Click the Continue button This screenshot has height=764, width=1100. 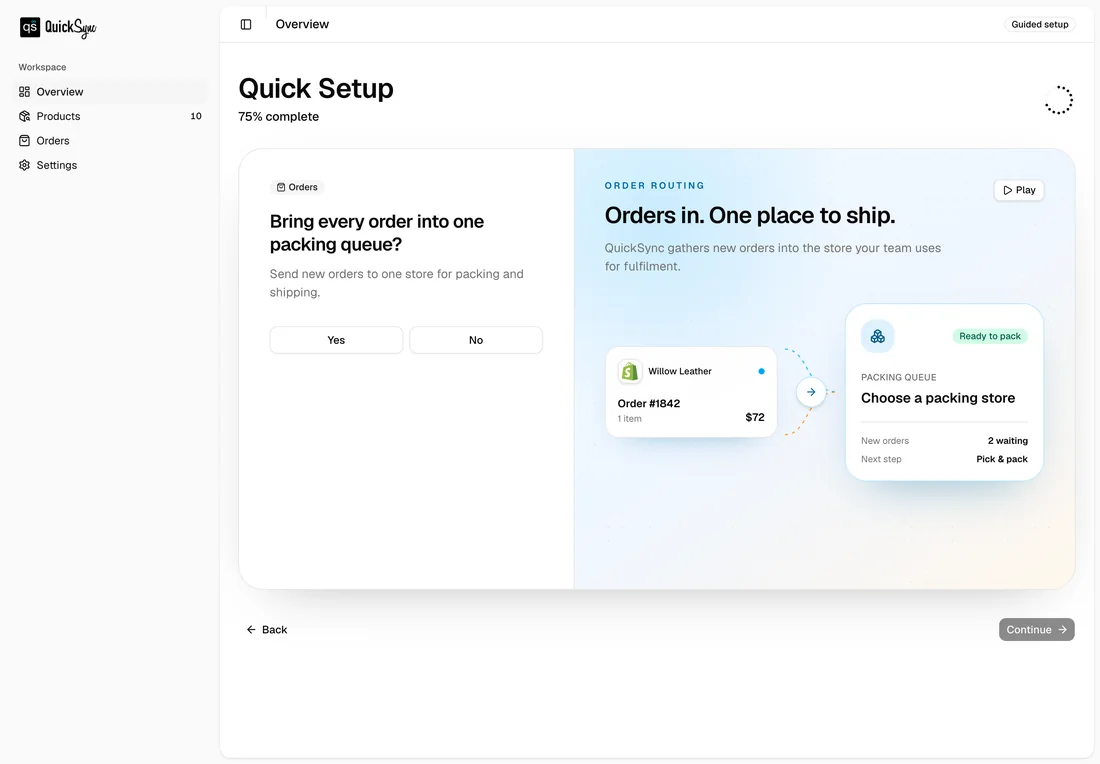(x=1036, y=630)
